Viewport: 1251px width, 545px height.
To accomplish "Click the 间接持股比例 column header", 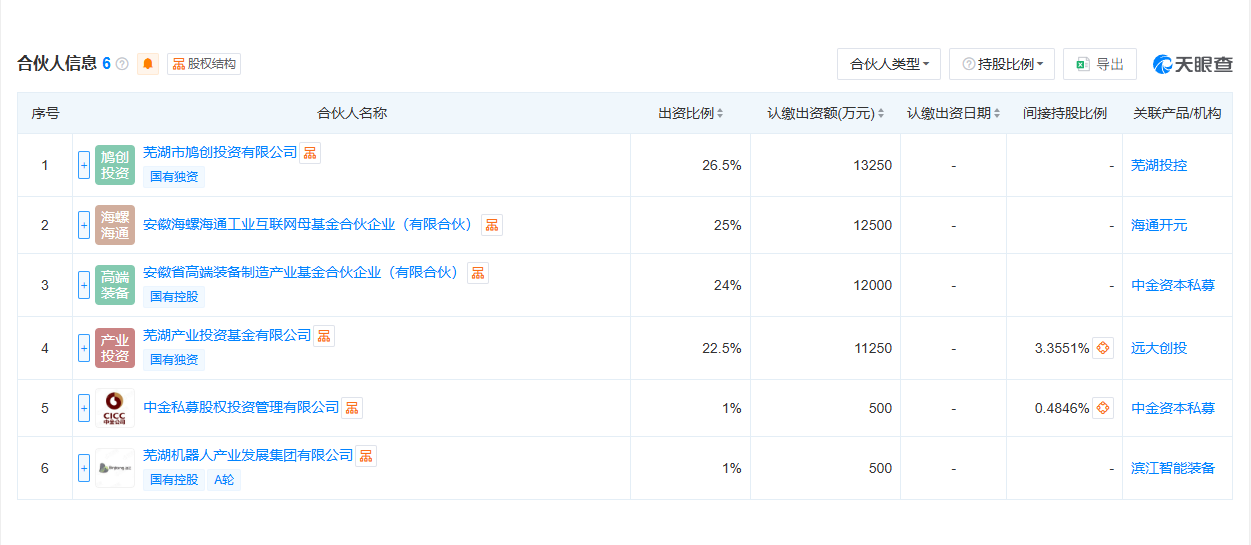I will [1065, 113].
